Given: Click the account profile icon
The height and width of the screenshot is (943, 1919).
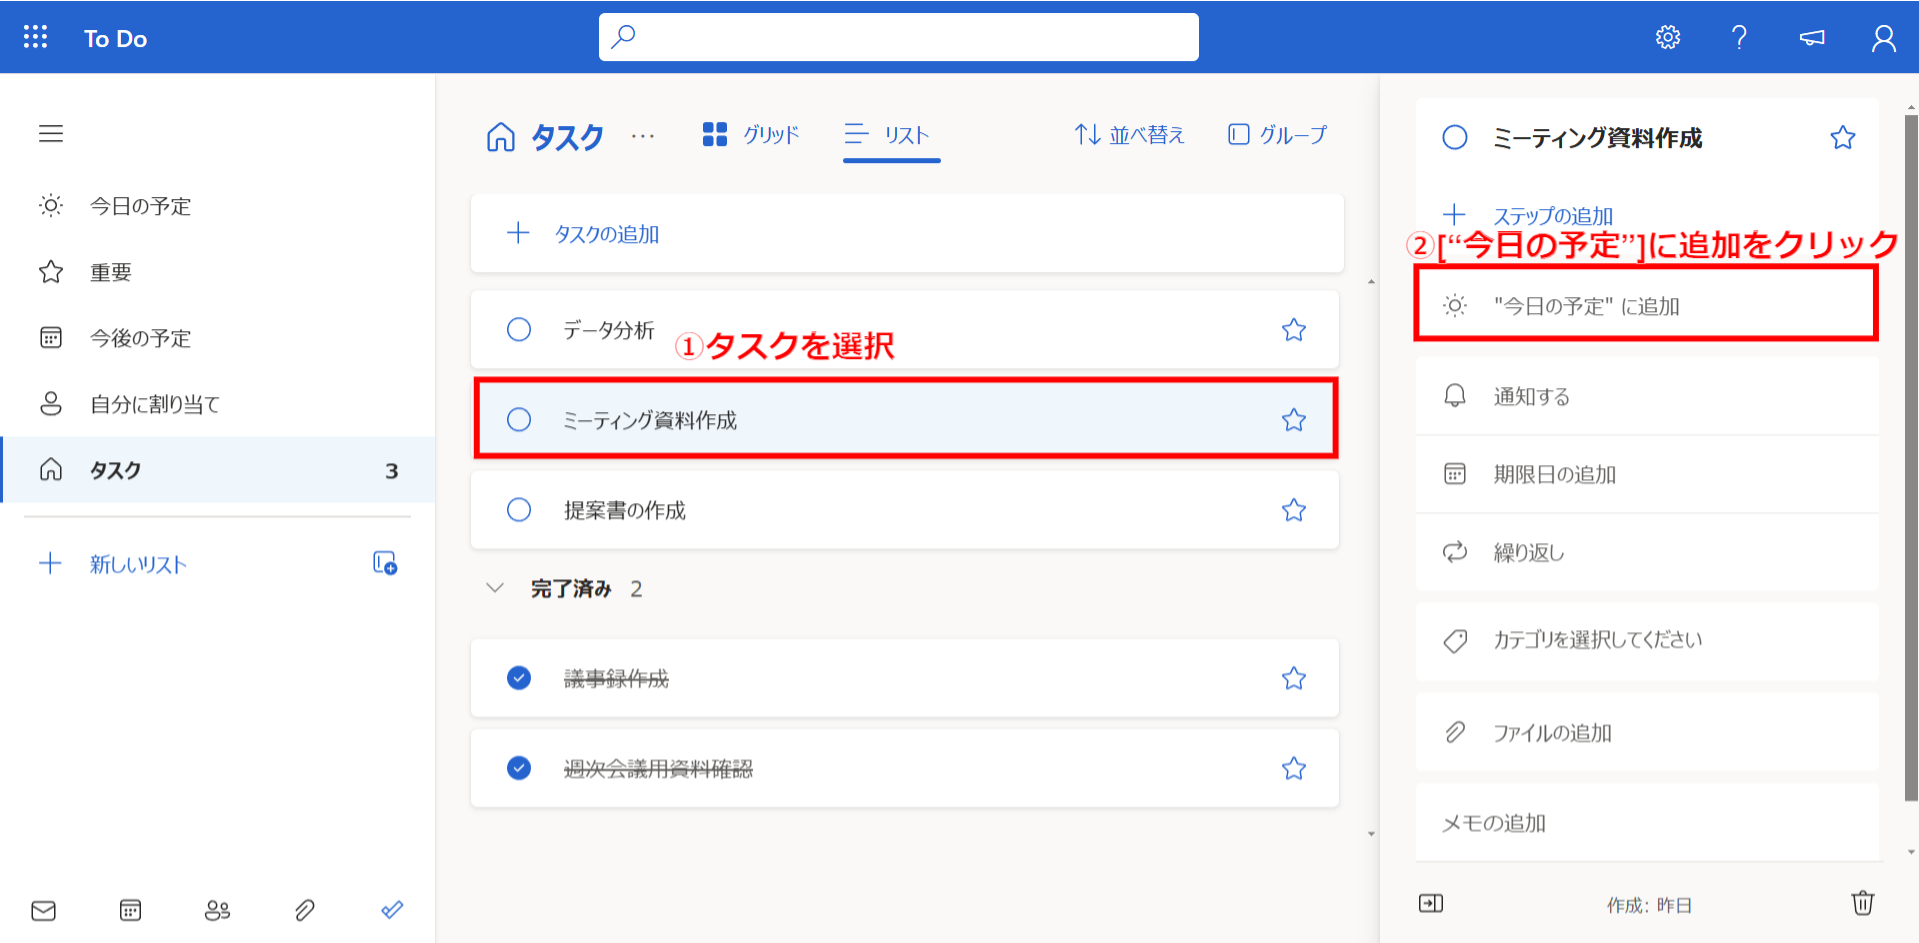Looking at the screenshot, I should (1883, 37).
